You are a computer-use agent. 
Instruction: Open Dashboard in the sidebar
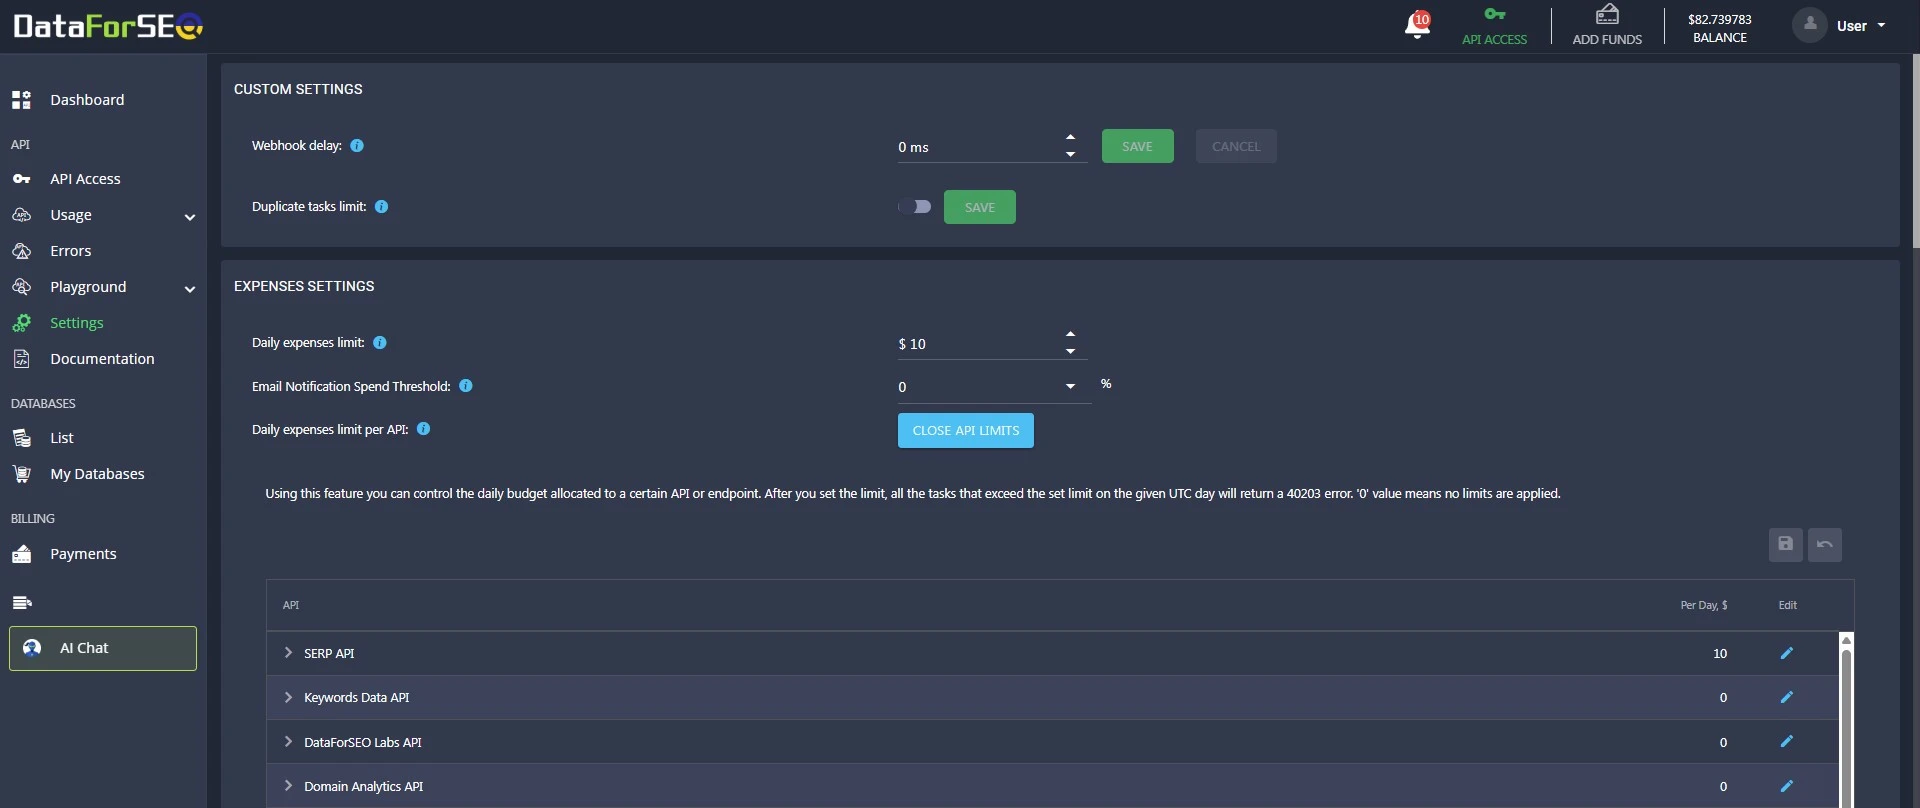click(88, 100)
